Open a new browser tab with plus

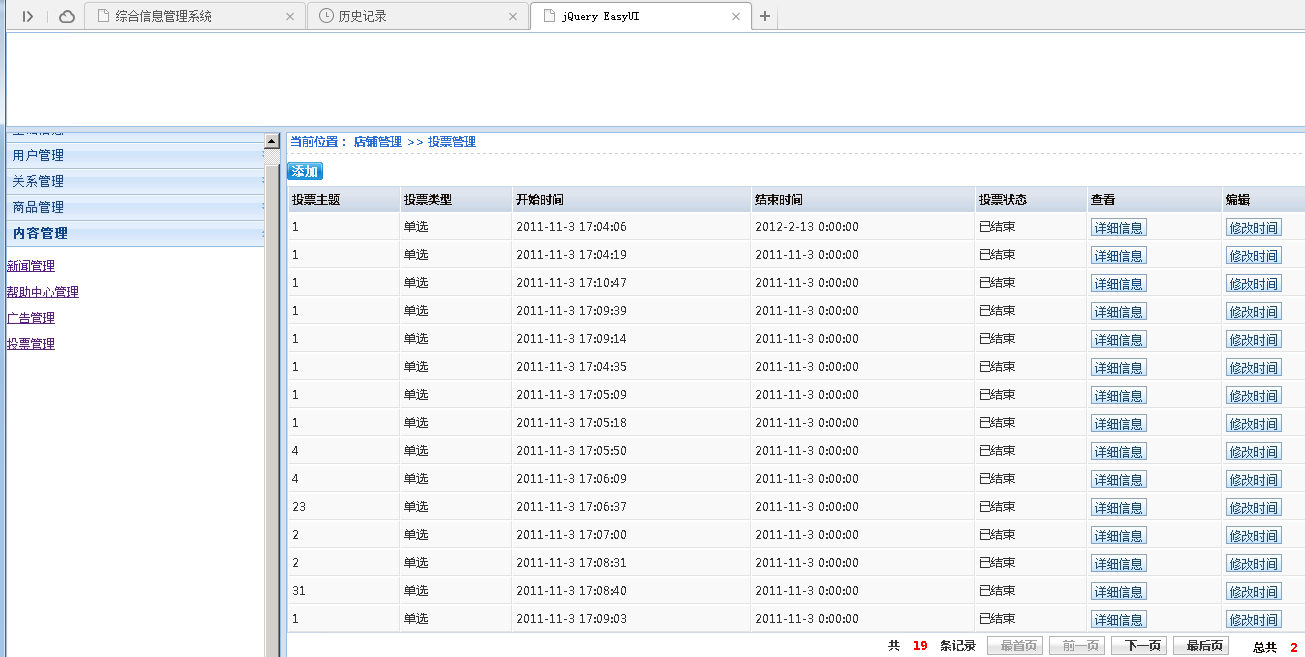click(765, 16)
